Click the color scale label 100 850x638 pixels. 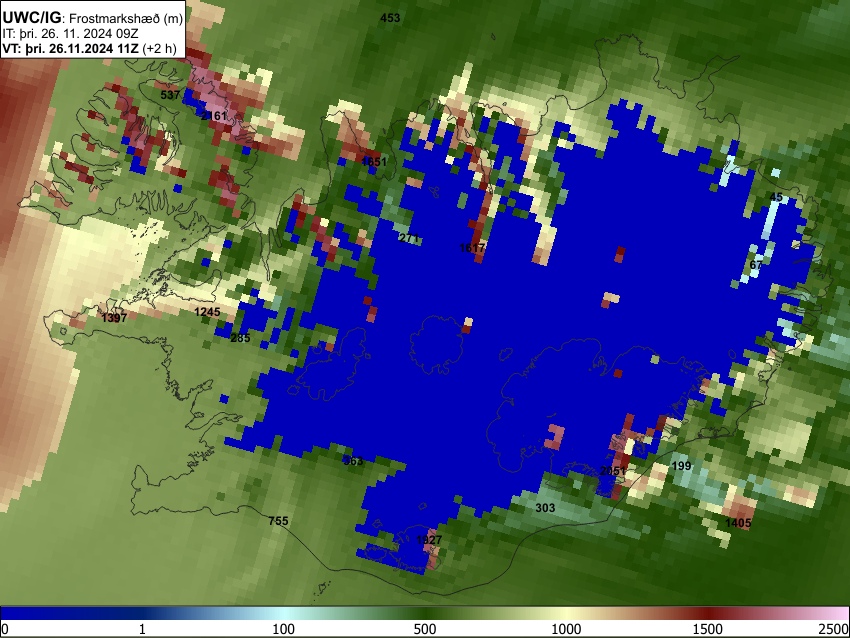coord(284,629)
